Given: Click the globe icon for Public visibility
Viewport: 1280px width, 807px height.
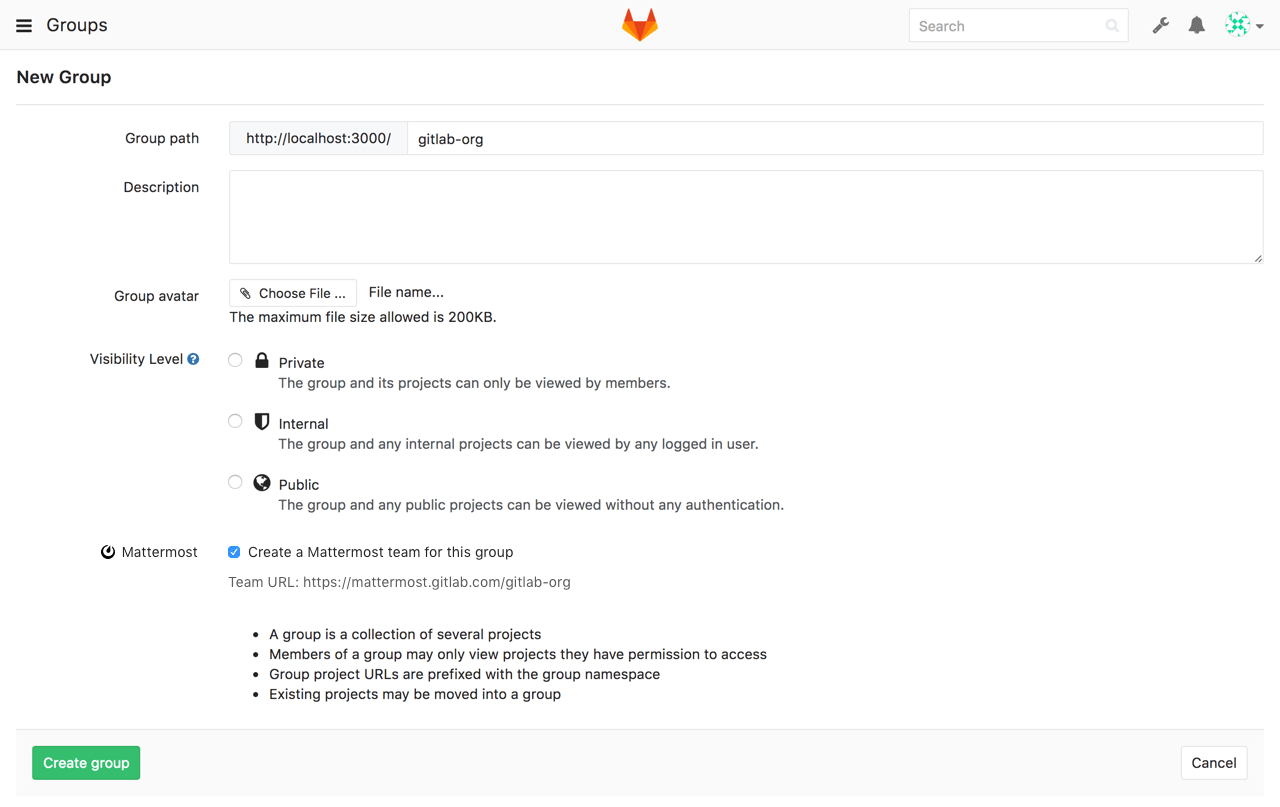Looking at the screenshot, I should point(261,482).
